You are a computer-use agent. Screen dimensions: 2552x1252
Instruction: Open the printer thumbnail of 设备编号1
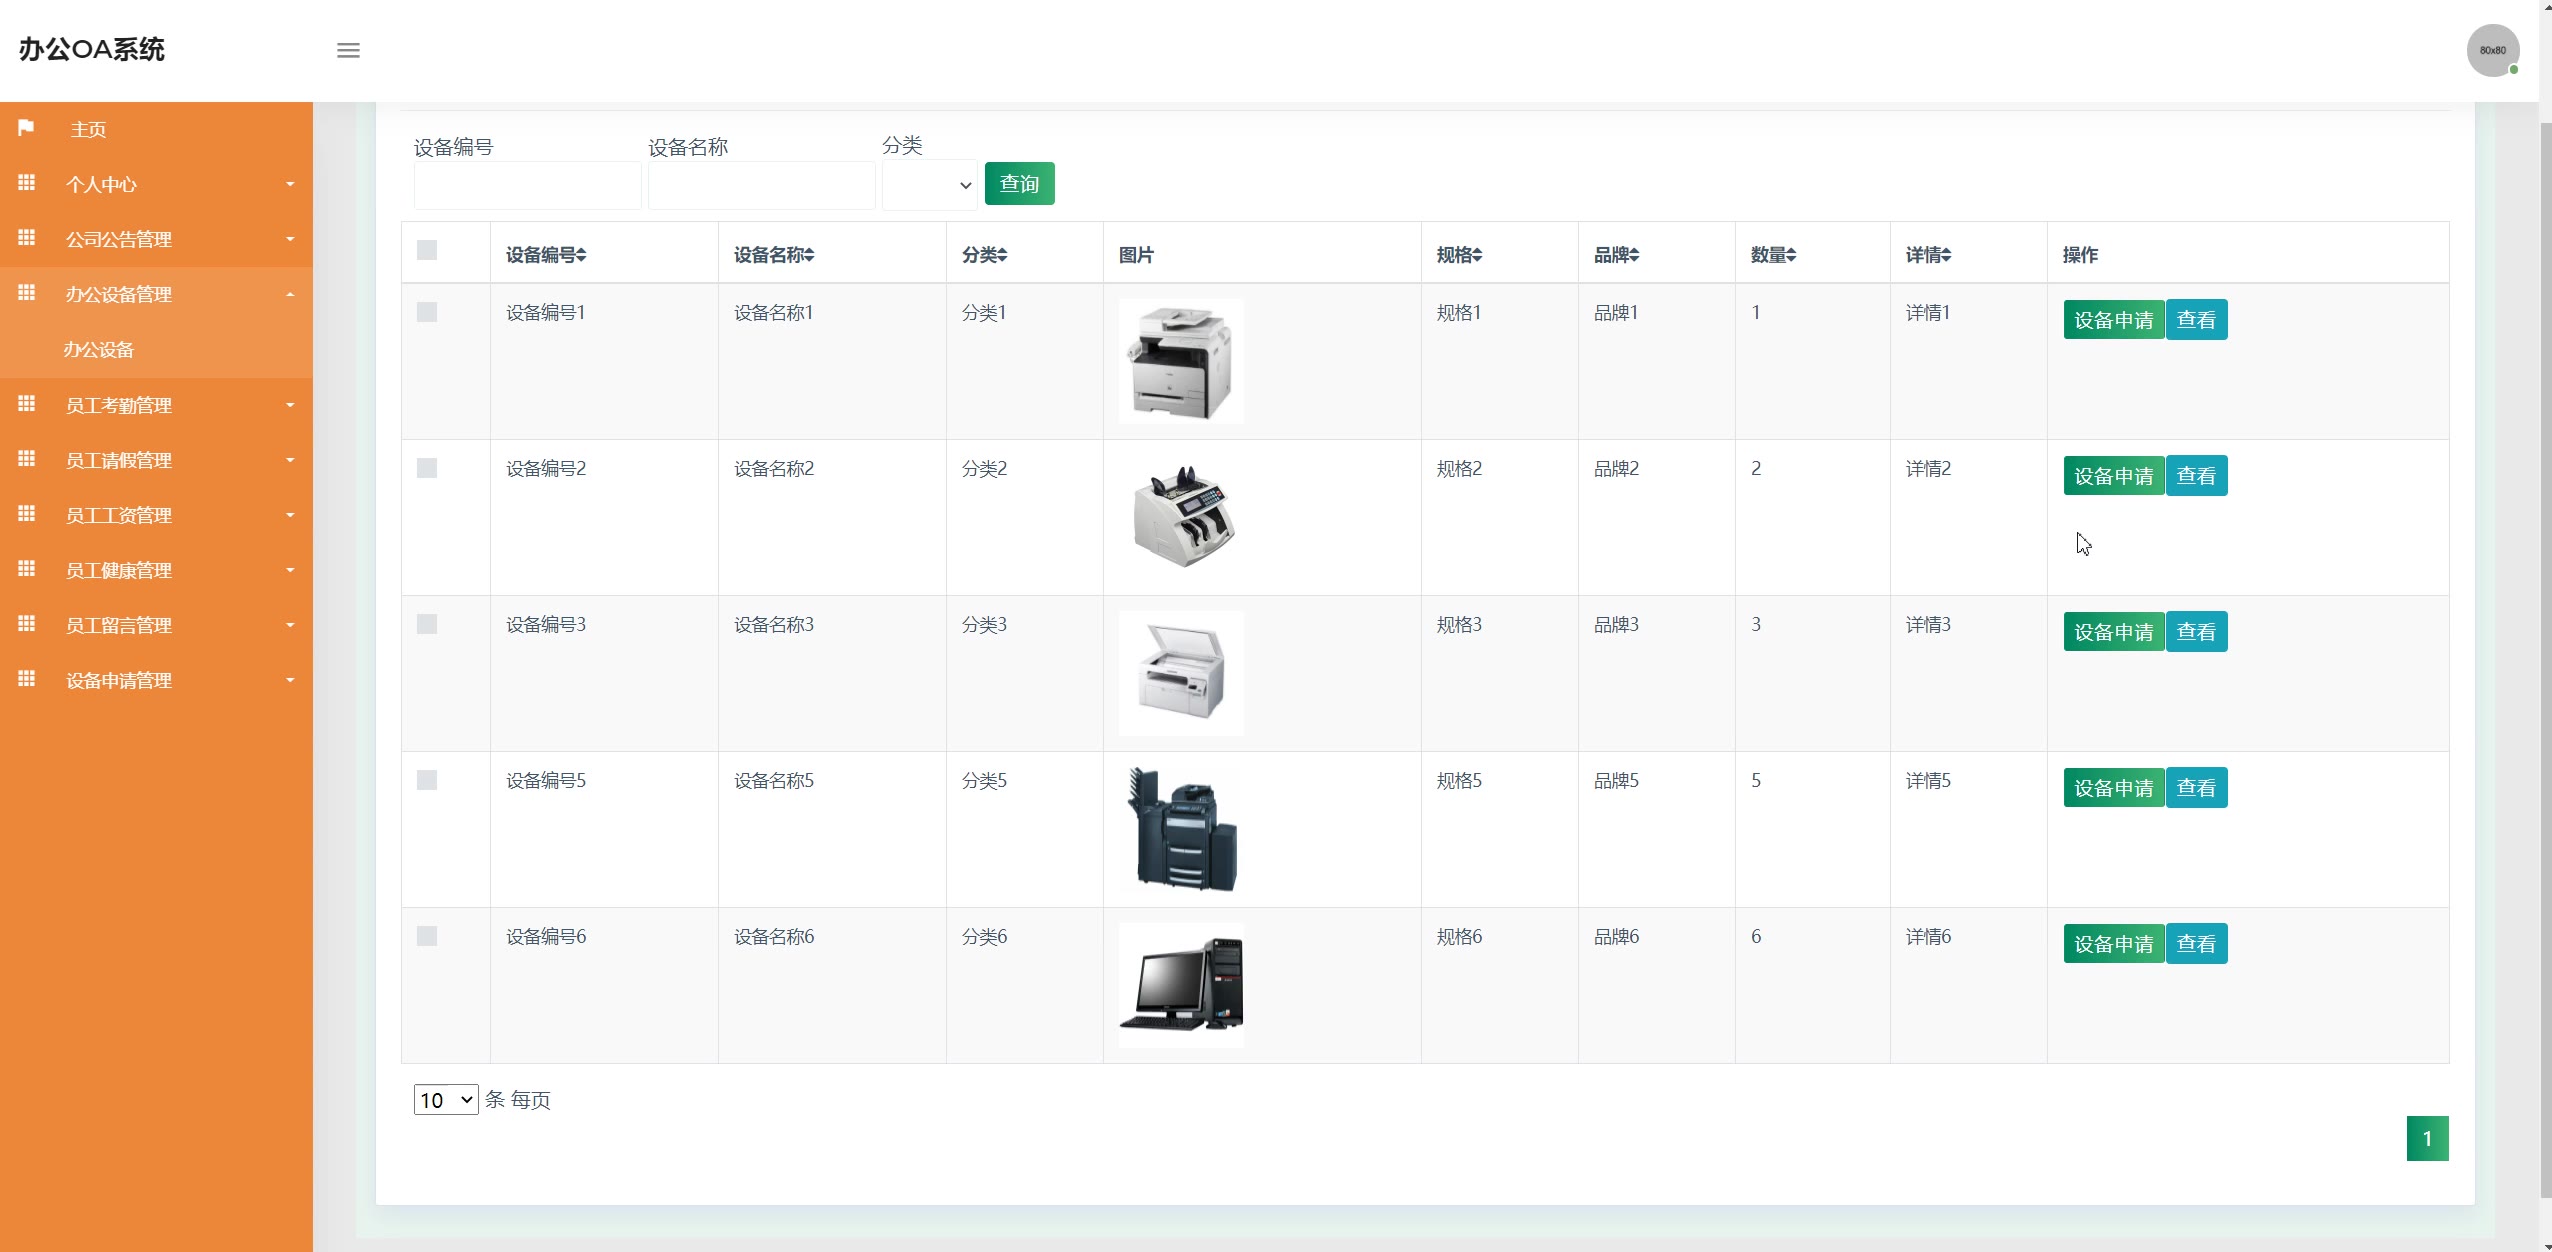click(x=1181, y=361)
